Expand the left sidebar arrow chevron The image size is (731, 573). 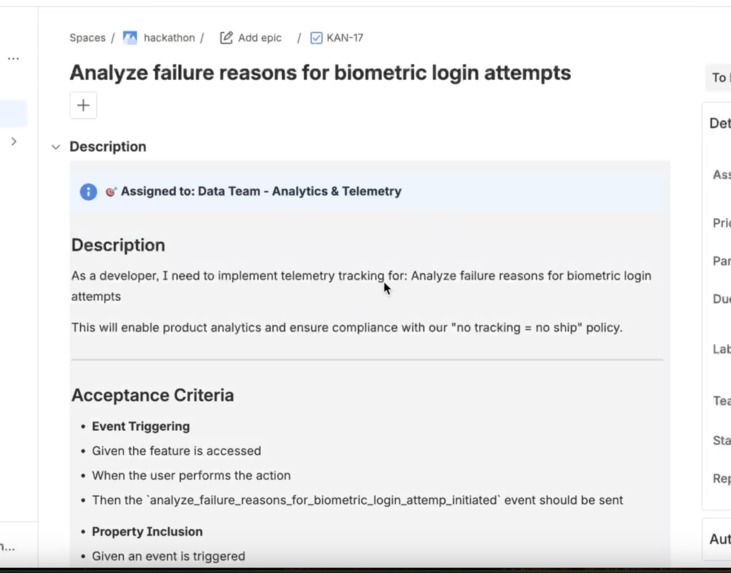tap(14, 141)
